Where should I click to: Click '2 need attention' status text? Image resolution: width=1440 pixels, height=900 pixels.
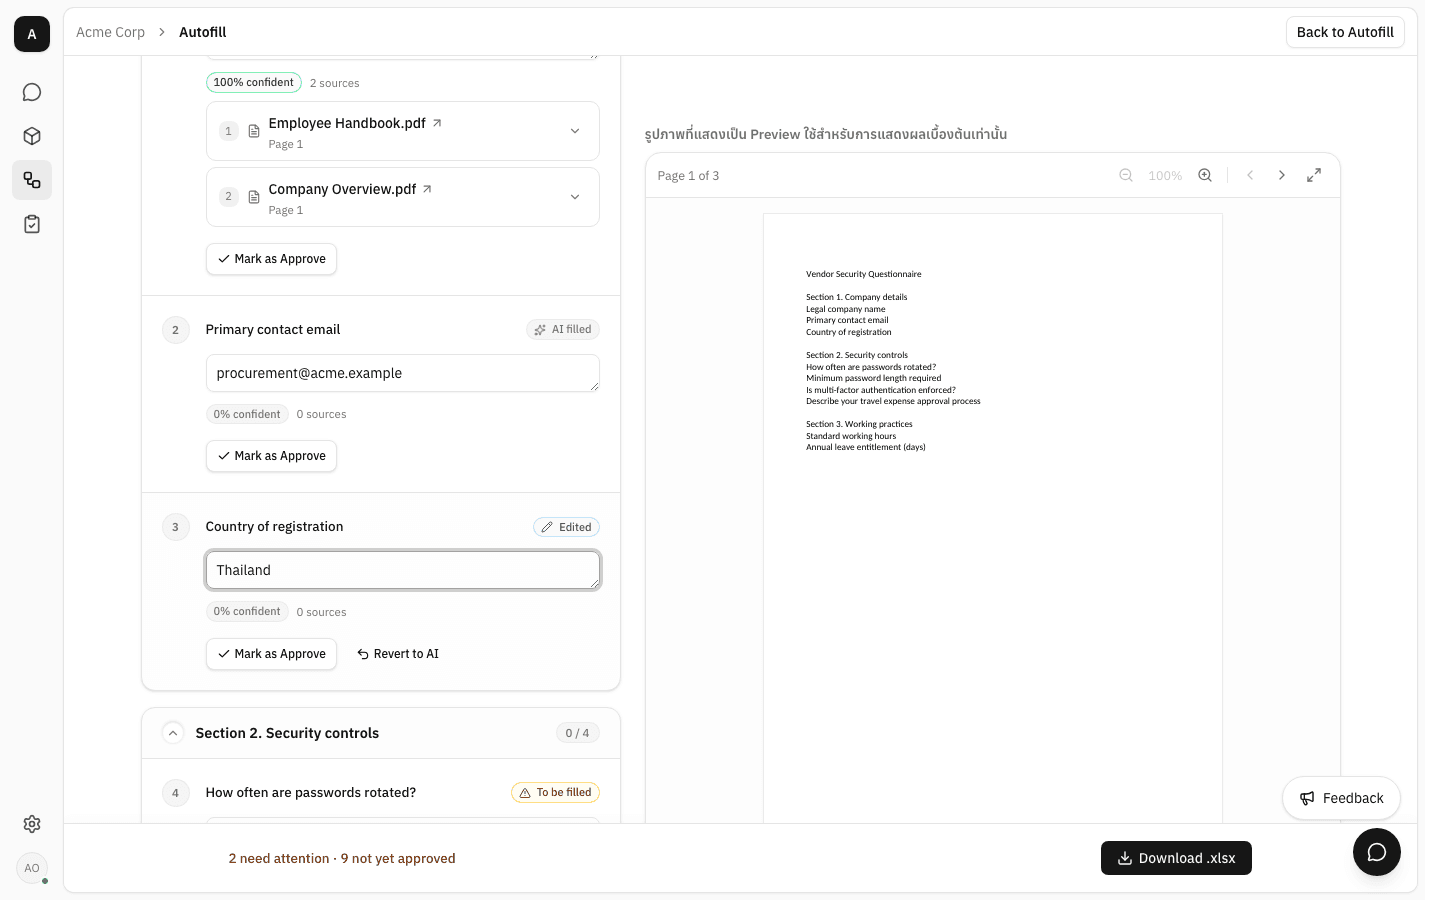tap(279, 858)
